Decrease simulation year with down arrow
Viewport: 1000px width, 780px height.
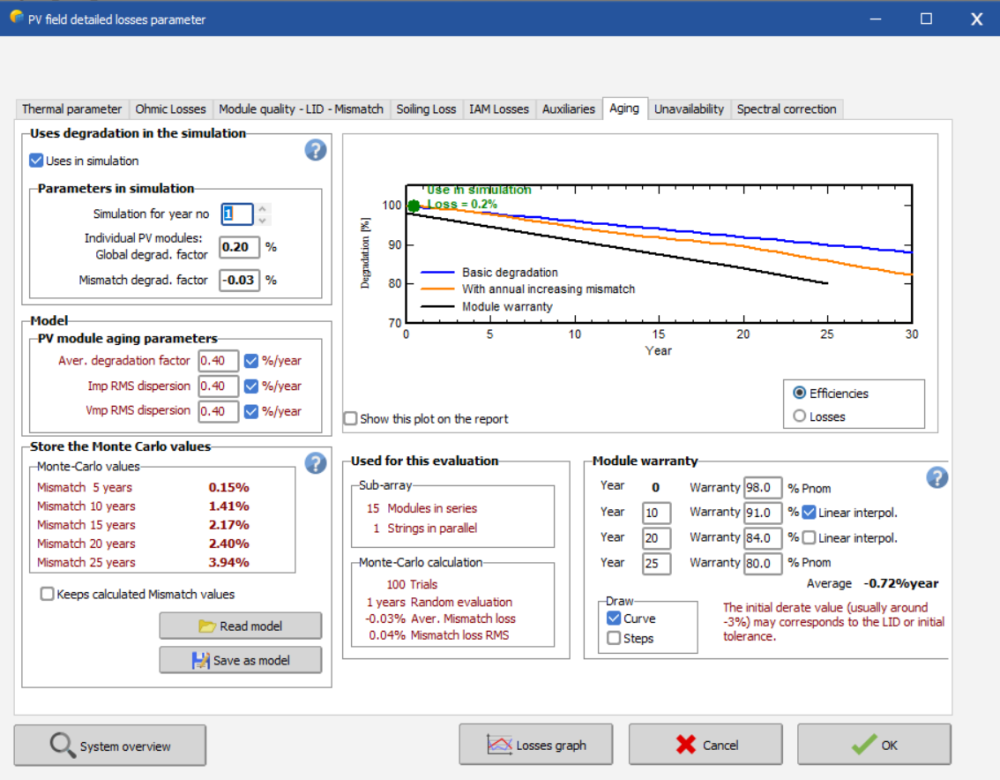262,220
